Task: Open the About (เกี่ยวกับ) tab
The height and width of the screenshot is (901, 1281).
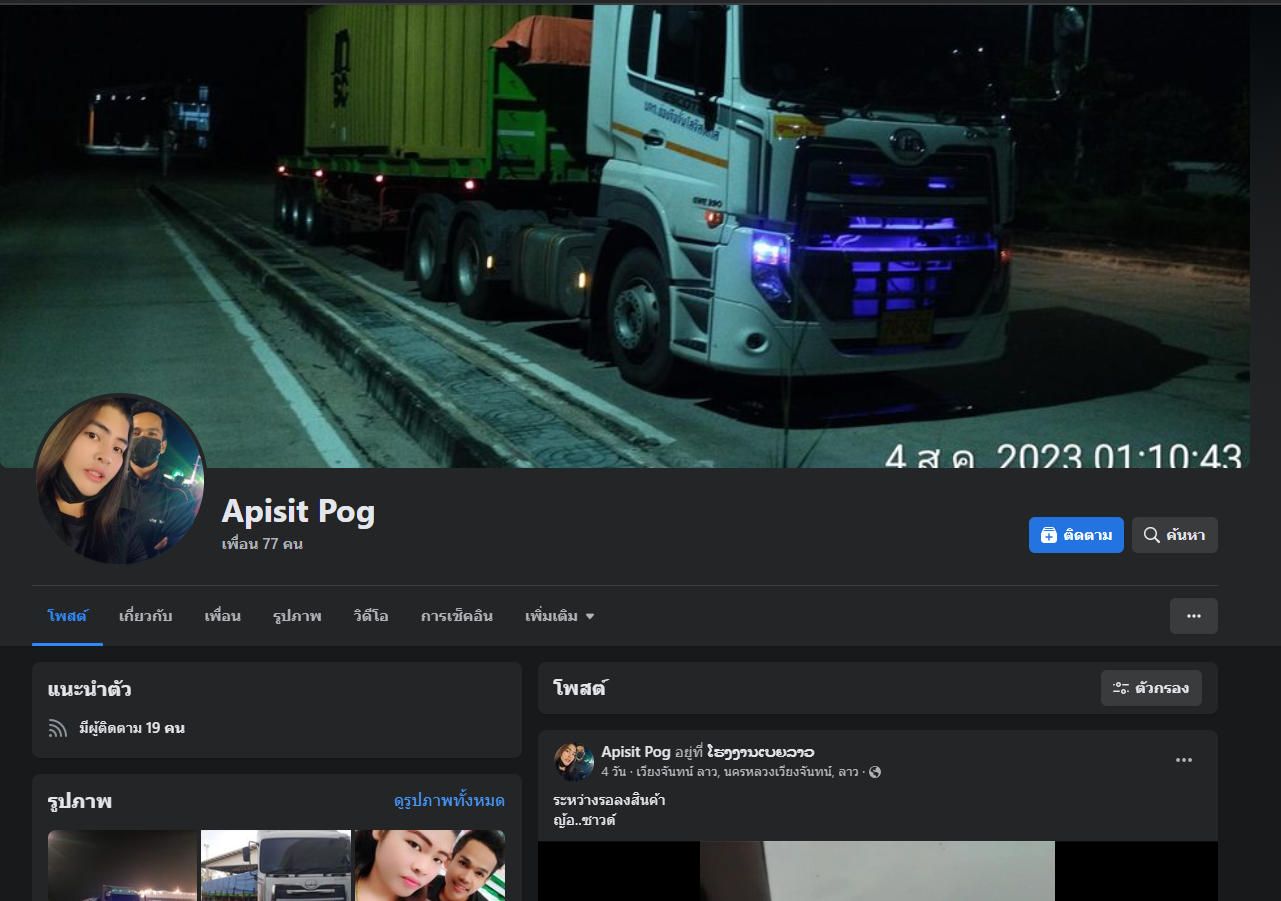Action: (x=145, y=616)
